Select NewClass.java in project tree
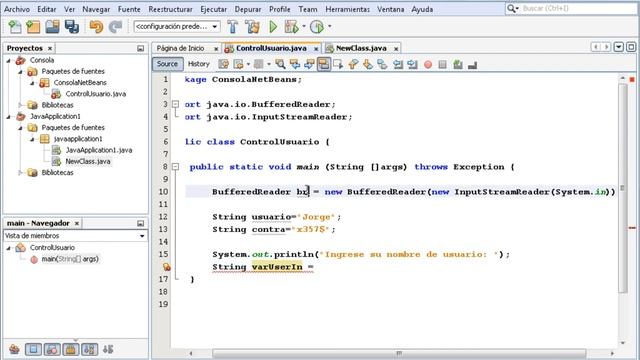Screen dimensions: 640x360 point(88,161)
